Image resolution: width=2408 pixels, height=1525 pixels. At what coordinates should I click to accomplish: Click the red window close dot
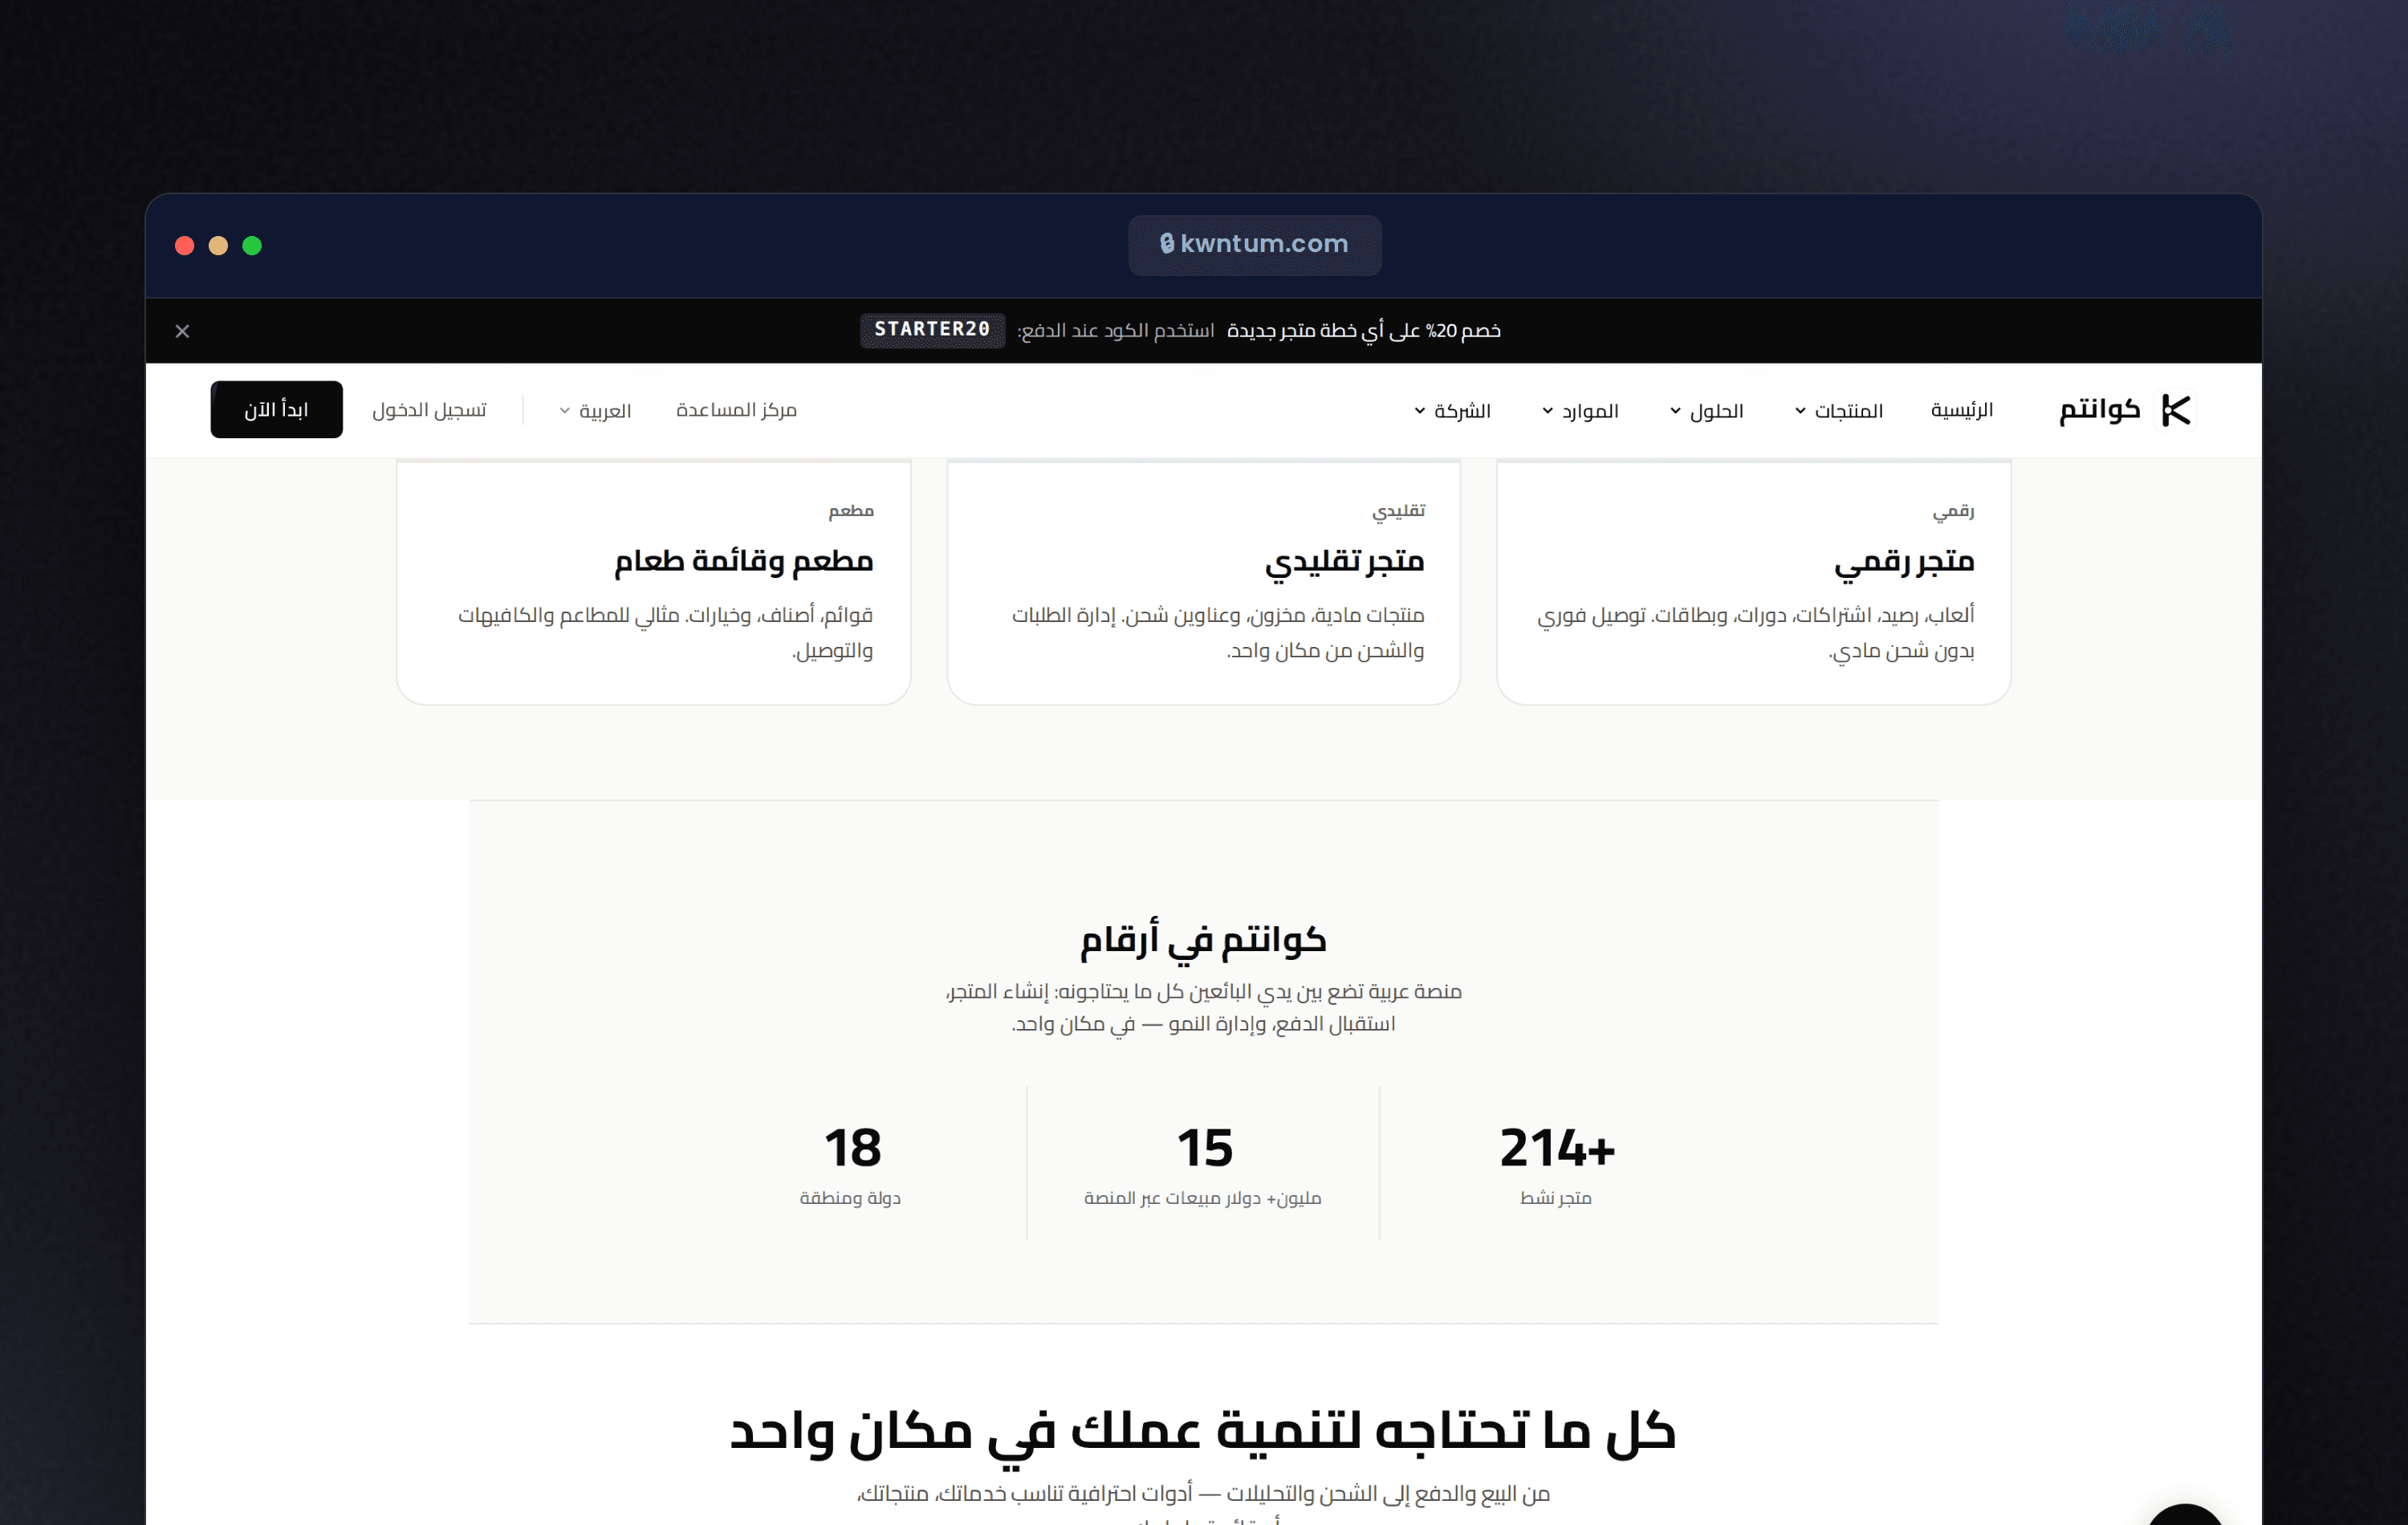185,246
